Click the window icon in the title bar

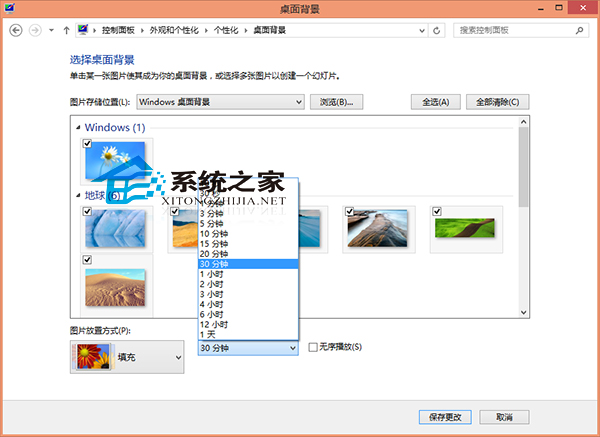10,8
